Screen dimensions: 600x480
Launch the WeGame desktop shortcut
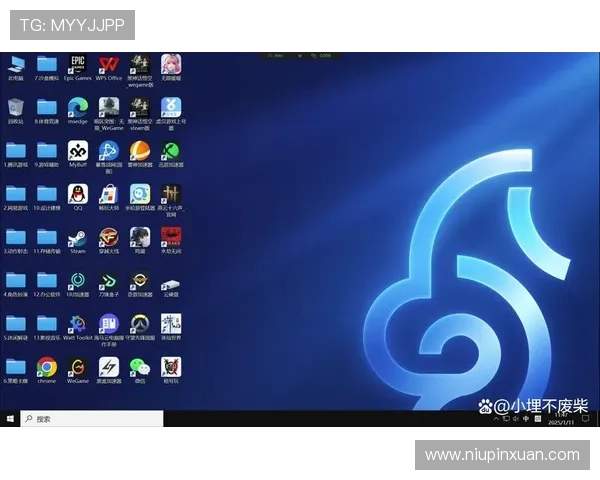click(78, 367)
